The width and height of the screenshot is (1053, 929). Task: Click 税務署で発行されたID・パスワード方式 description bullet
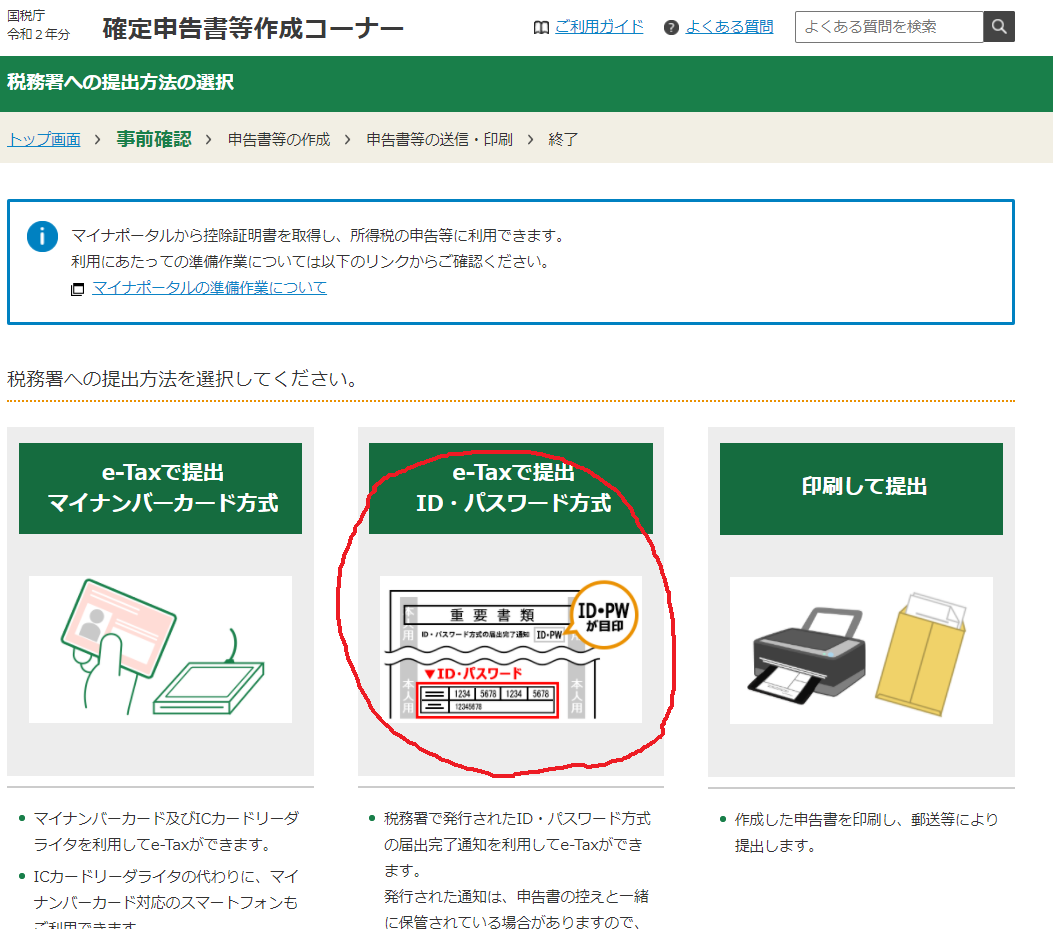coord(517,870)
